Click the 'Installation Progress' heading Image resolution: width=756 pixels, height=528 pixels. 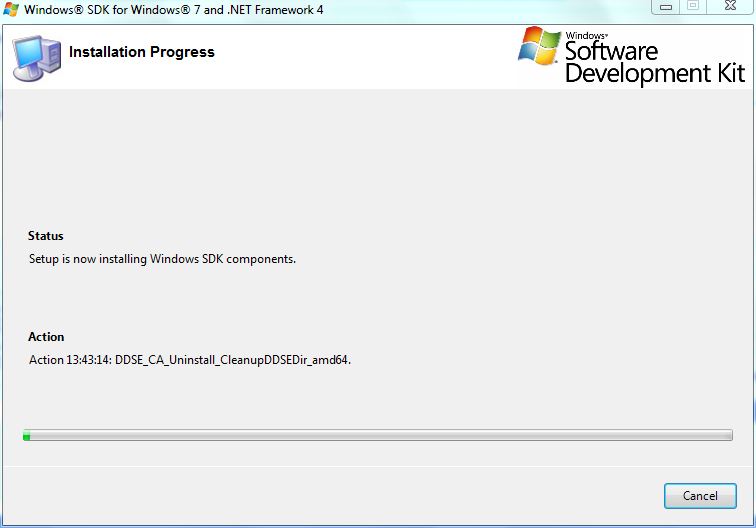click(x=142, y=52)
